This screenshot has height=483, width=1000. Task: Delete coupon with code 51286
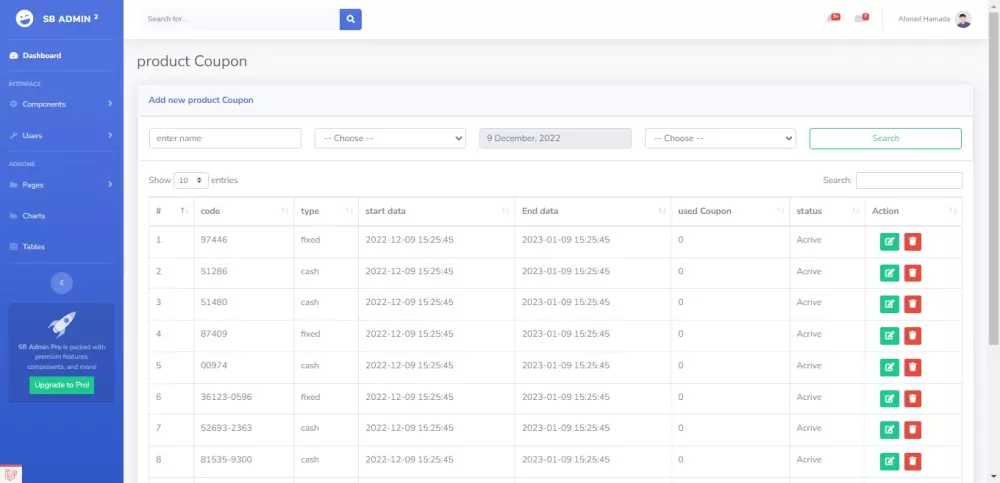point(913,273)
